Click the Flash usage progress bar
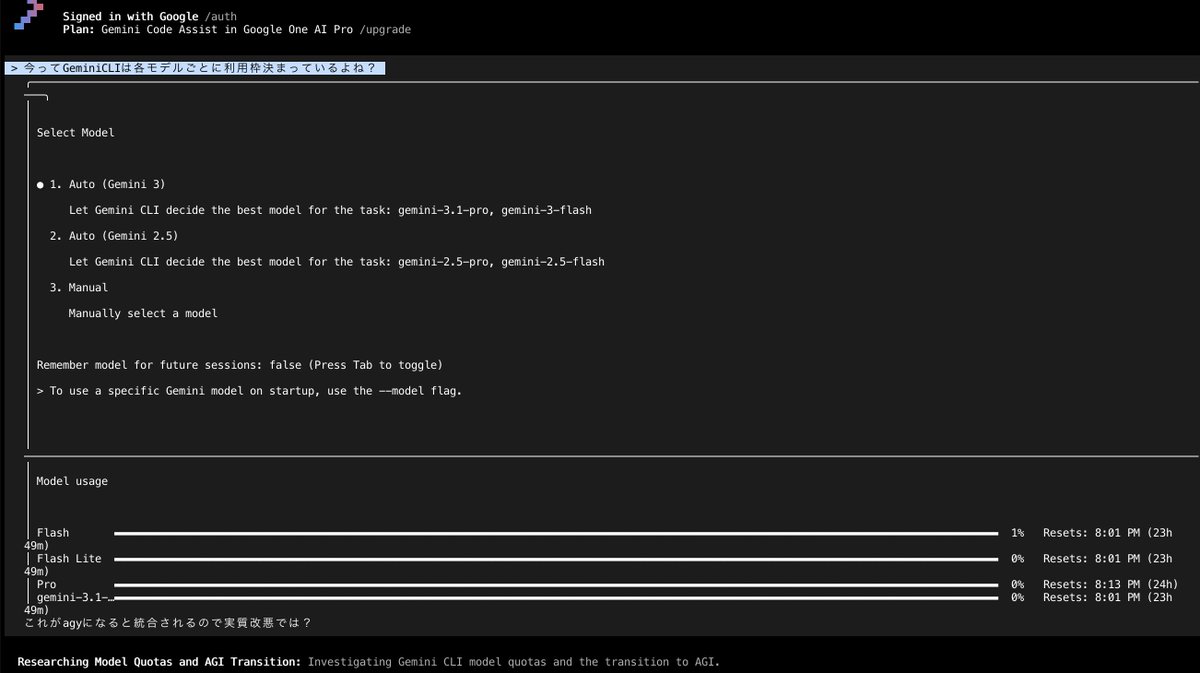Screen dimensions: 1200x673 coord(556,534)
